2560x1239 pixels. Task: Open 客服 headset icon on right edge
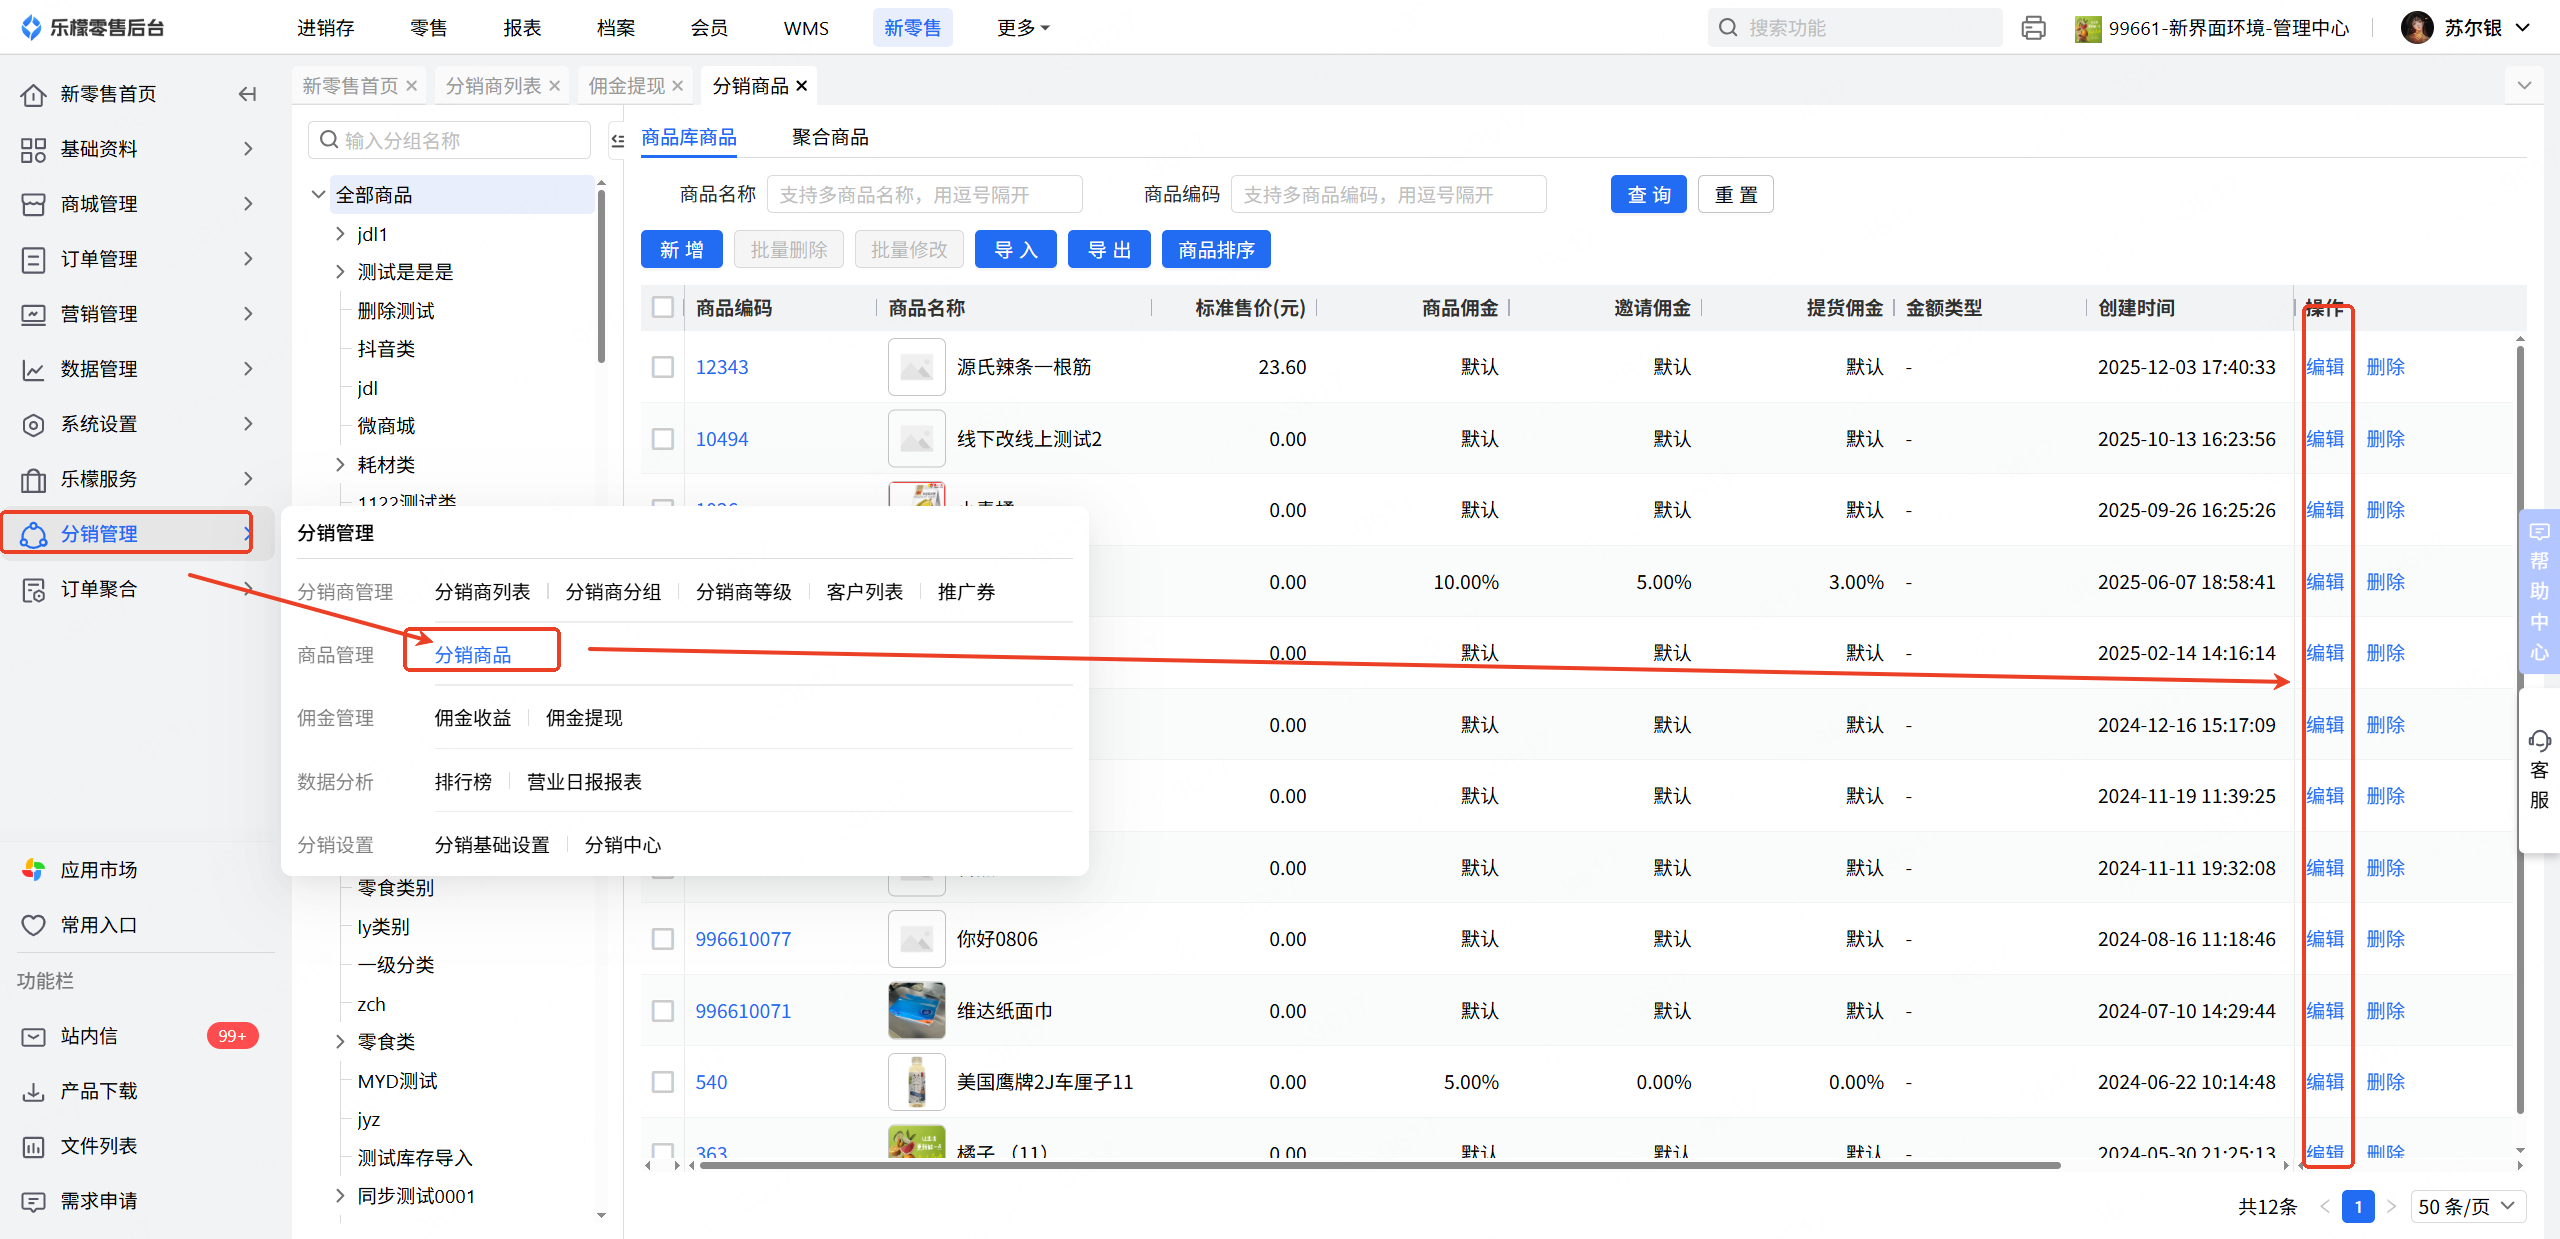(x=2539, y=741)
